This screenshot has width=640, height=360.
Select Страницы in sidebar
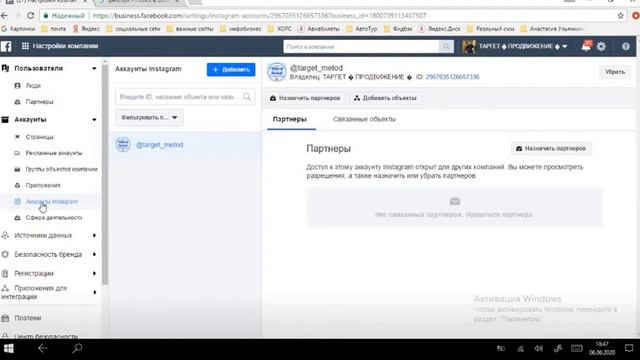pyautogui.click(x=39, y=137)
